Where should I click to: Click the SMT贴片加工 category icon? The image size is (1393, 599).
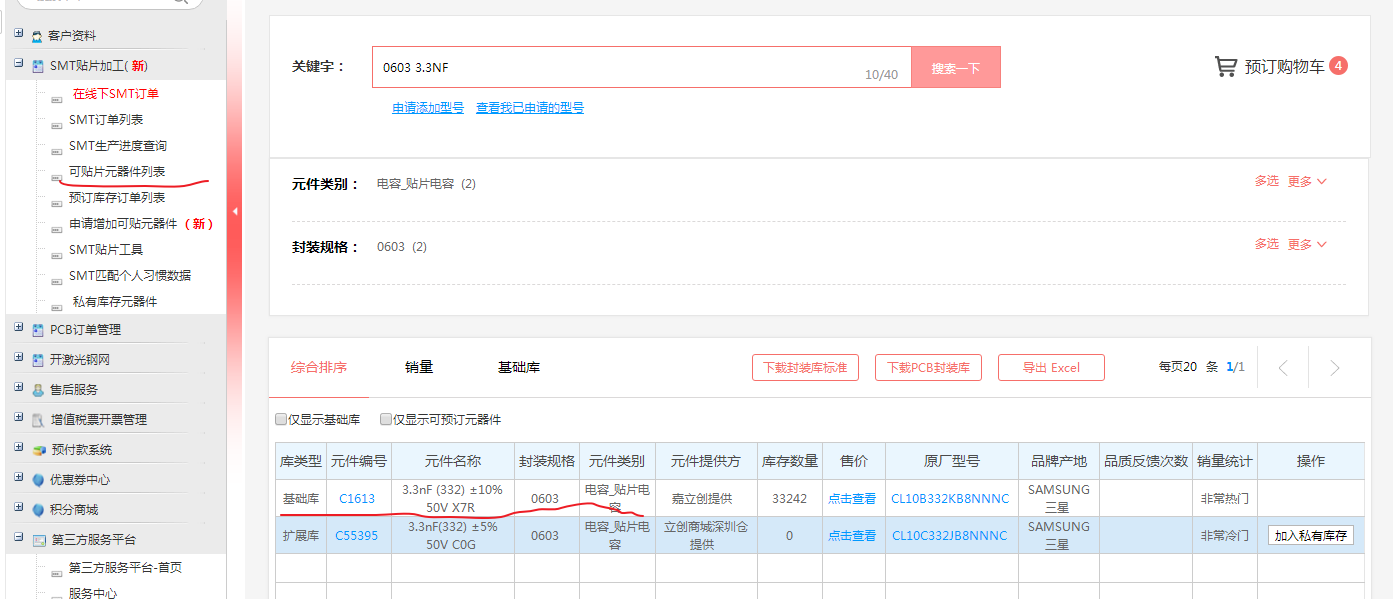point(37,66)
